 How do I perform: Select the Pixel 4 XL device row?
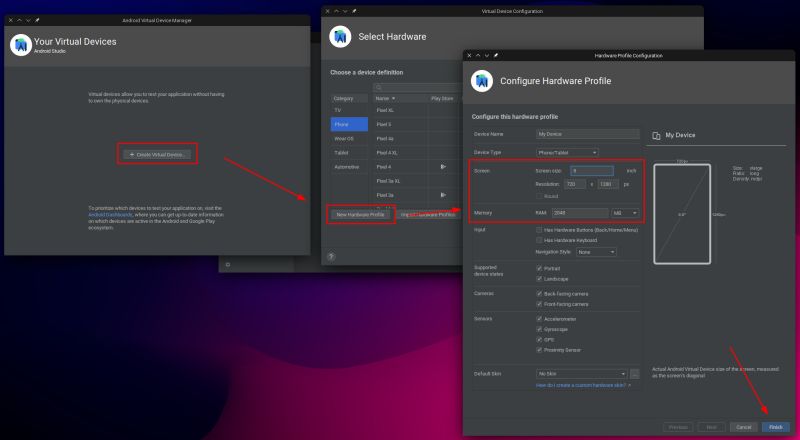click(417, 153)
